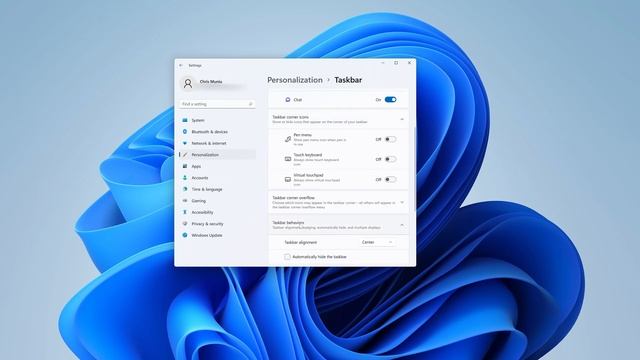Image resolution: width=640 pixels, height=360 pixels.
Task: Open Accessibility in the sidebar
Action: point(217,212)
